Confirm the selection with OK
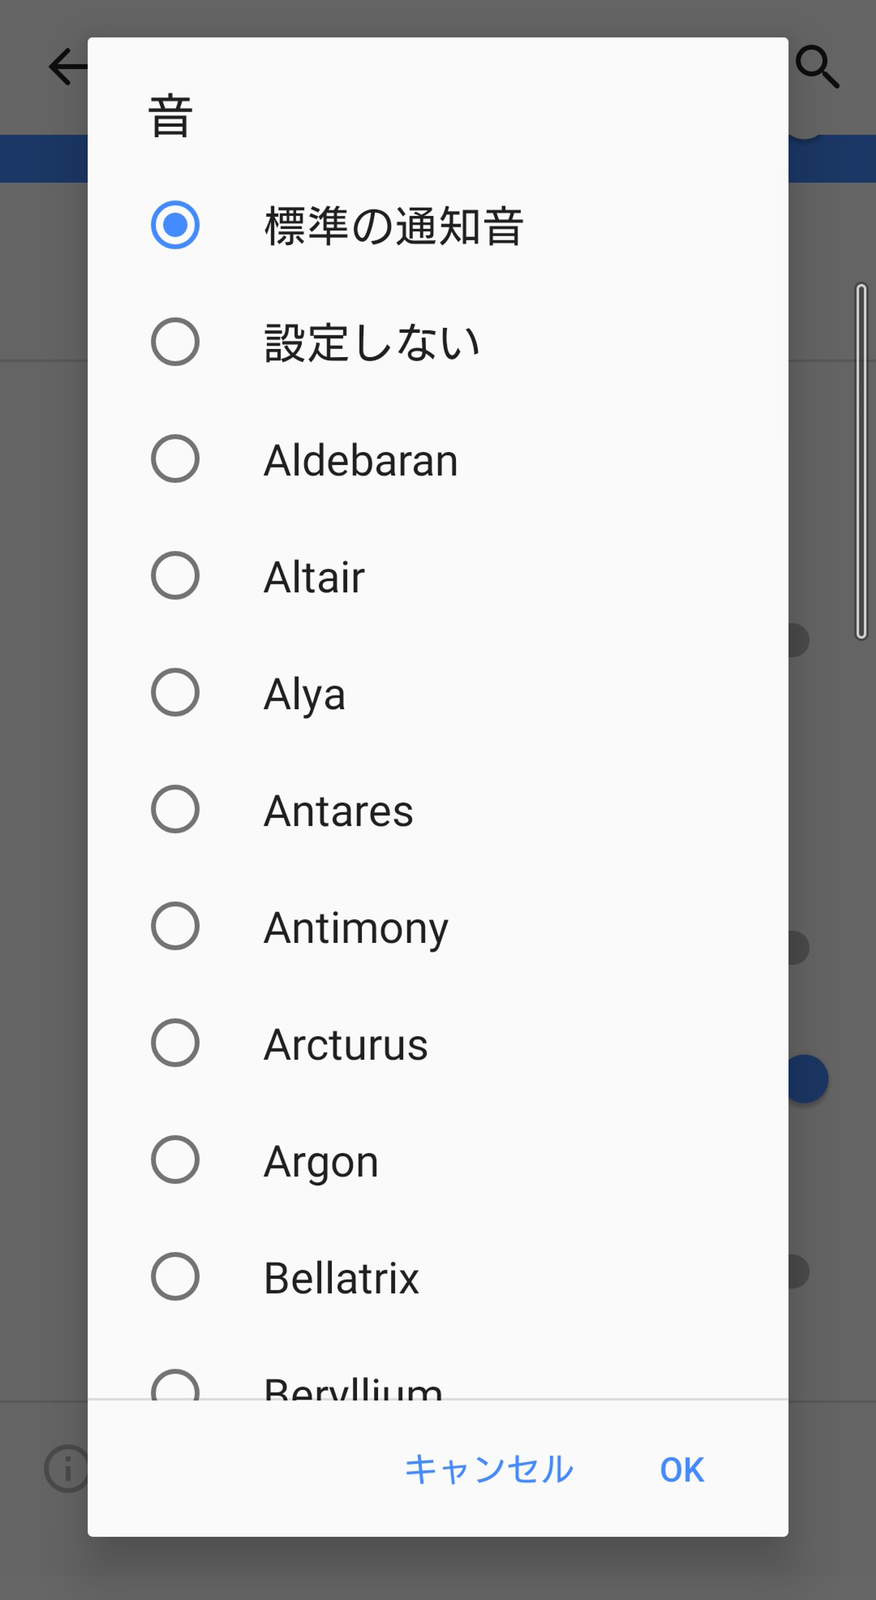Image resolution: width=876 pixels, height=1600 pixels. click(x=682, y=1469)
